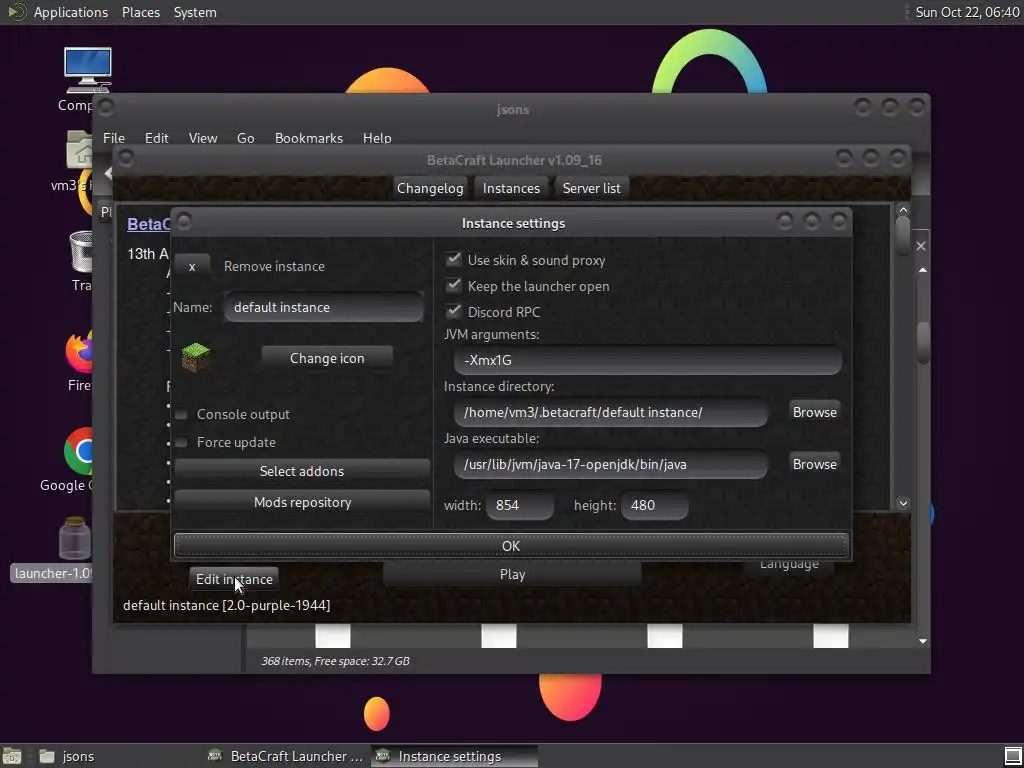Click the instance Name input field
The image size is (1024, 768).
[x=323, y=307]
